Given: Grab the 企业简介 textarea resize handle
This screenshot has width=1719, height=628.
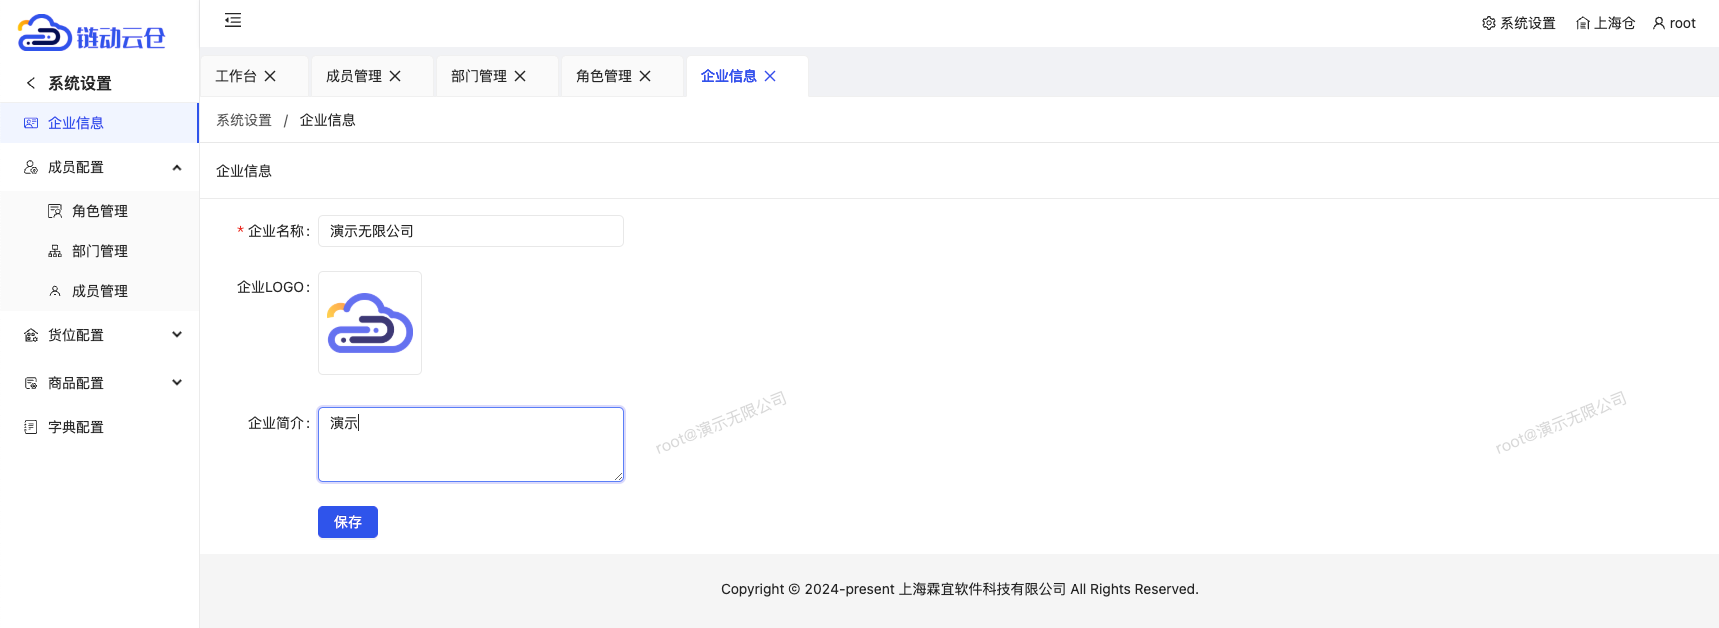Looking at the screenshot, I should [619, 477].
